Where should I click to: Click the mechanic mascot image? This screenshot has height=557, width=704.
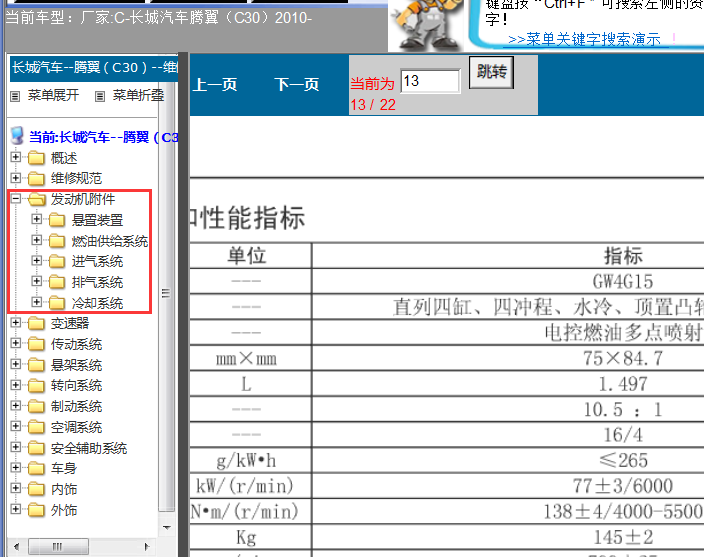coord(427,25)
